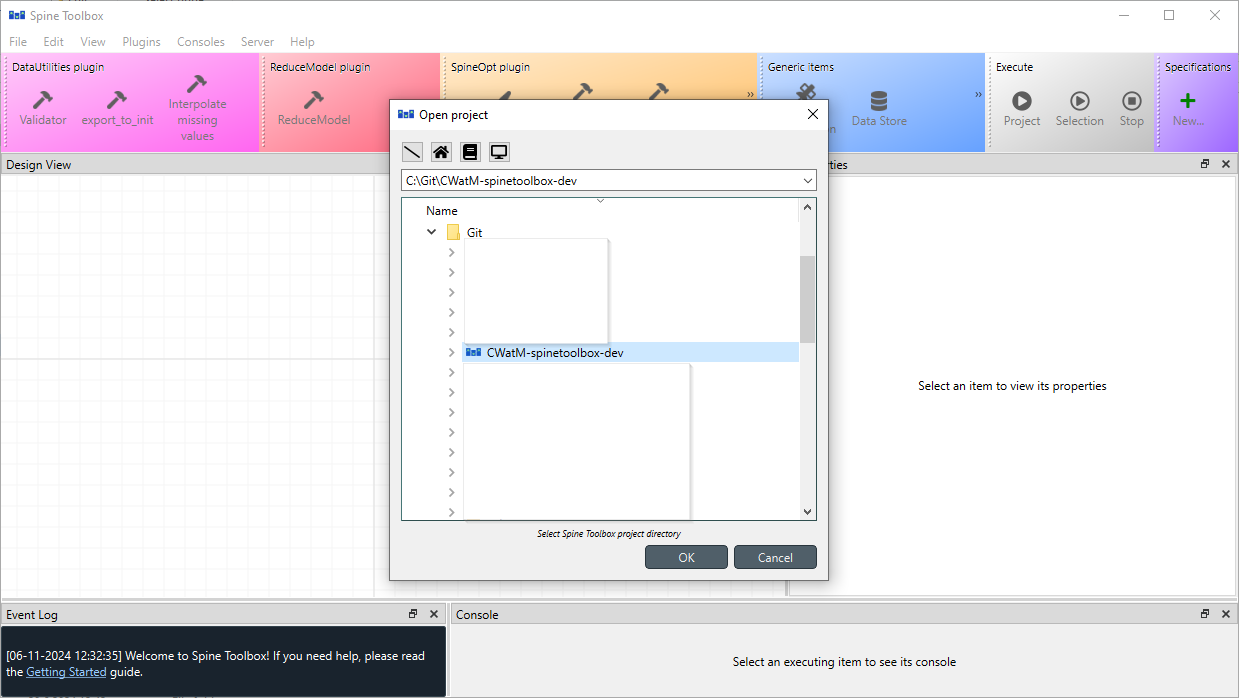Open the Server menu
Image resolution: width=1239 pixels, height=698 pixels.
pos(257,42)
